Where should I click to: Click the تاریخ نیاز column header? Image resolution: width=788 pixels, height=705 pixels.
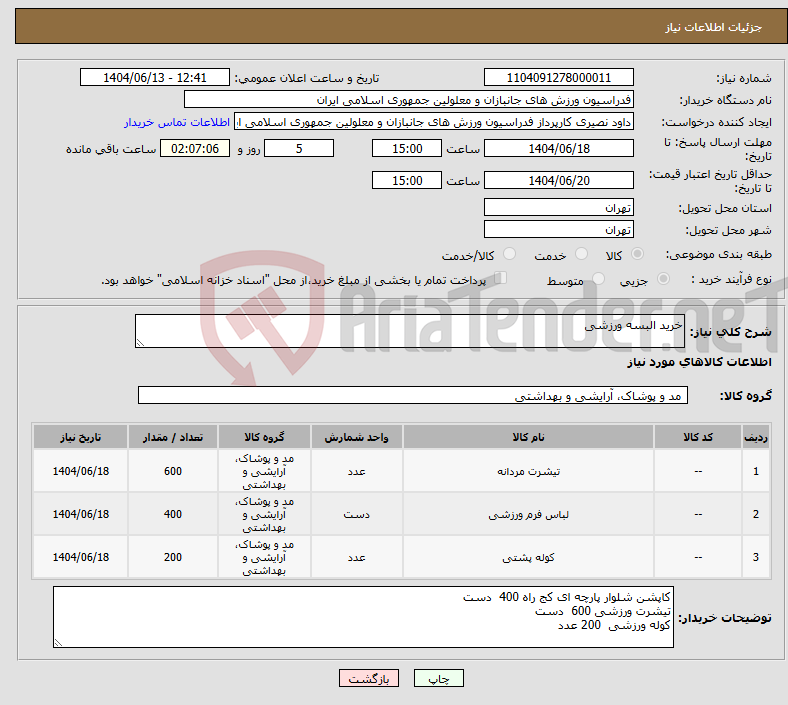pos(80,437)
